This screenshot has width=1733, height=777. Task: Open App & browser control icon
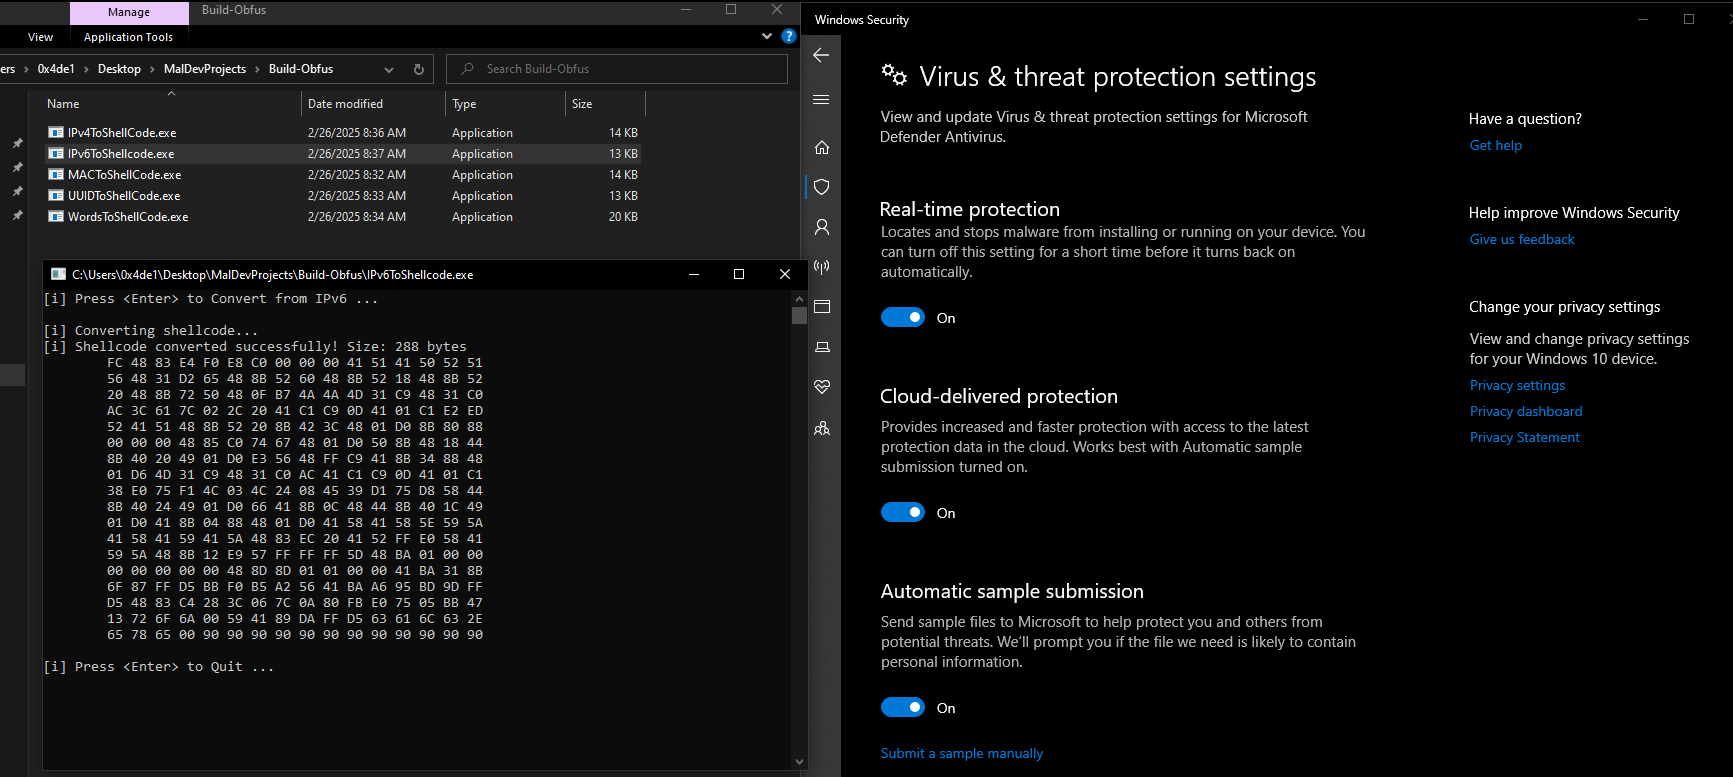(822, 306)
